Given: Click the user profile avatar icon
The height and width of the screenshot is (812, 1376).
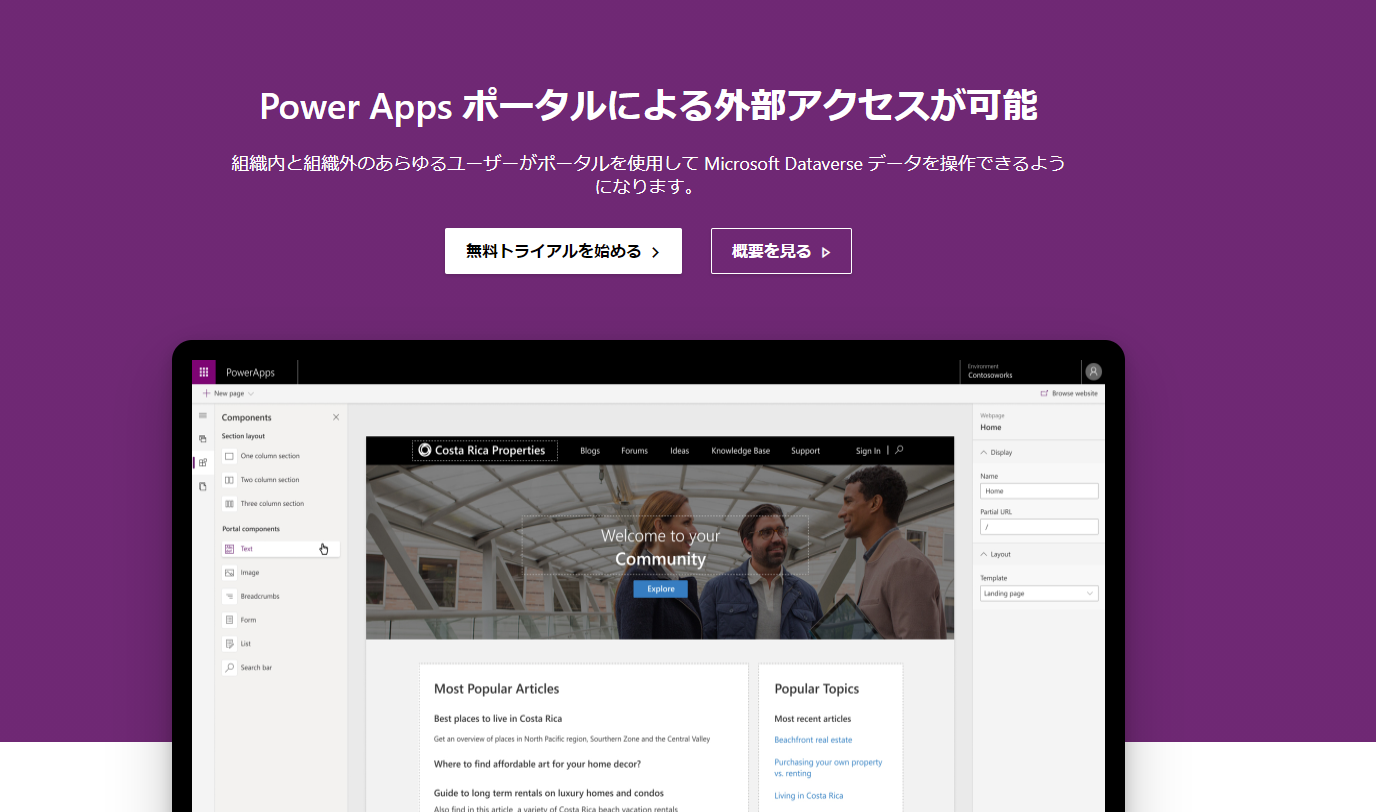Looking at the screenshot, I should coord(1093,372).
